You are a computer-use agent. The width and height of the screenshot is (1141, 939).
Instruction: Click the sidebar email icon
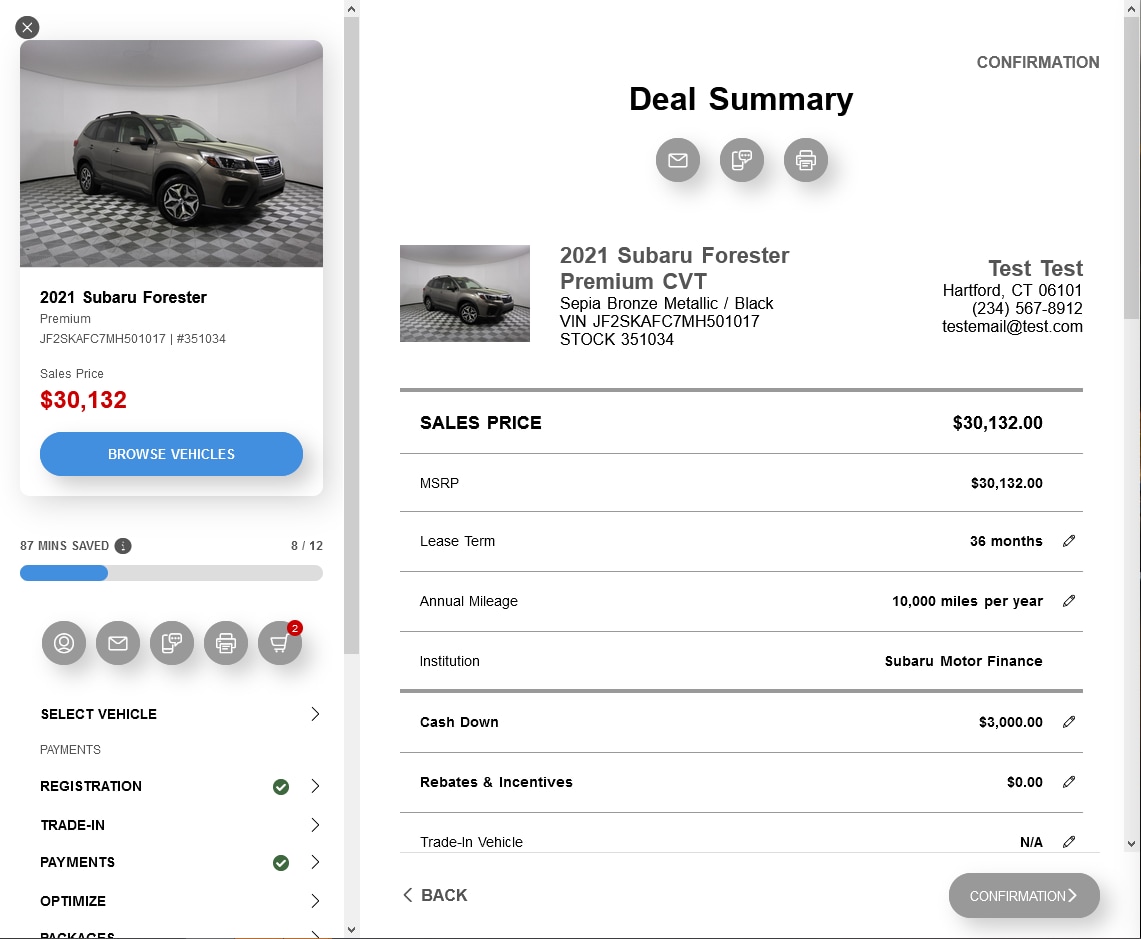tap(118, 643)
